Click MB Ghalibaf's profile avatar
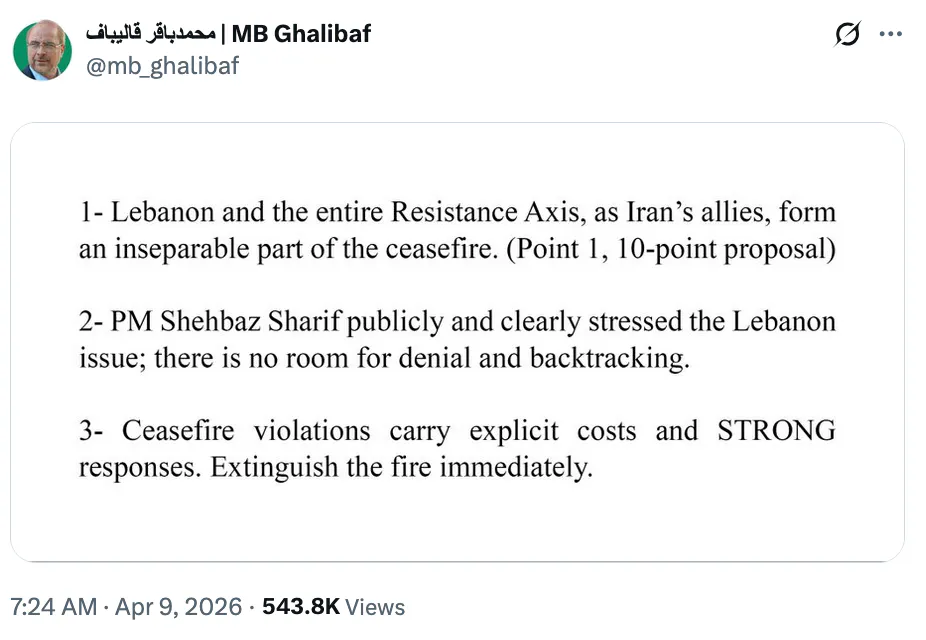The image size is (926, 640). tap(43, 50)
